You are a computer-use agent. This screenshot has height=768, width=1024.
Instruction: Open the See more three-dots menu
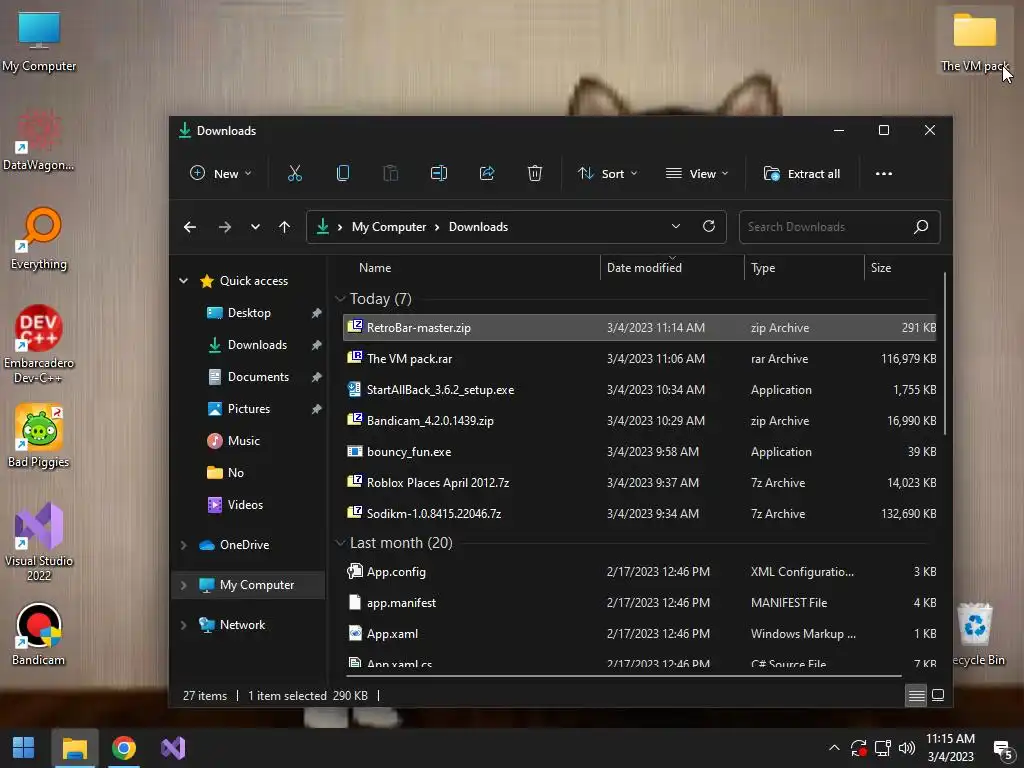tap(884, 174)
